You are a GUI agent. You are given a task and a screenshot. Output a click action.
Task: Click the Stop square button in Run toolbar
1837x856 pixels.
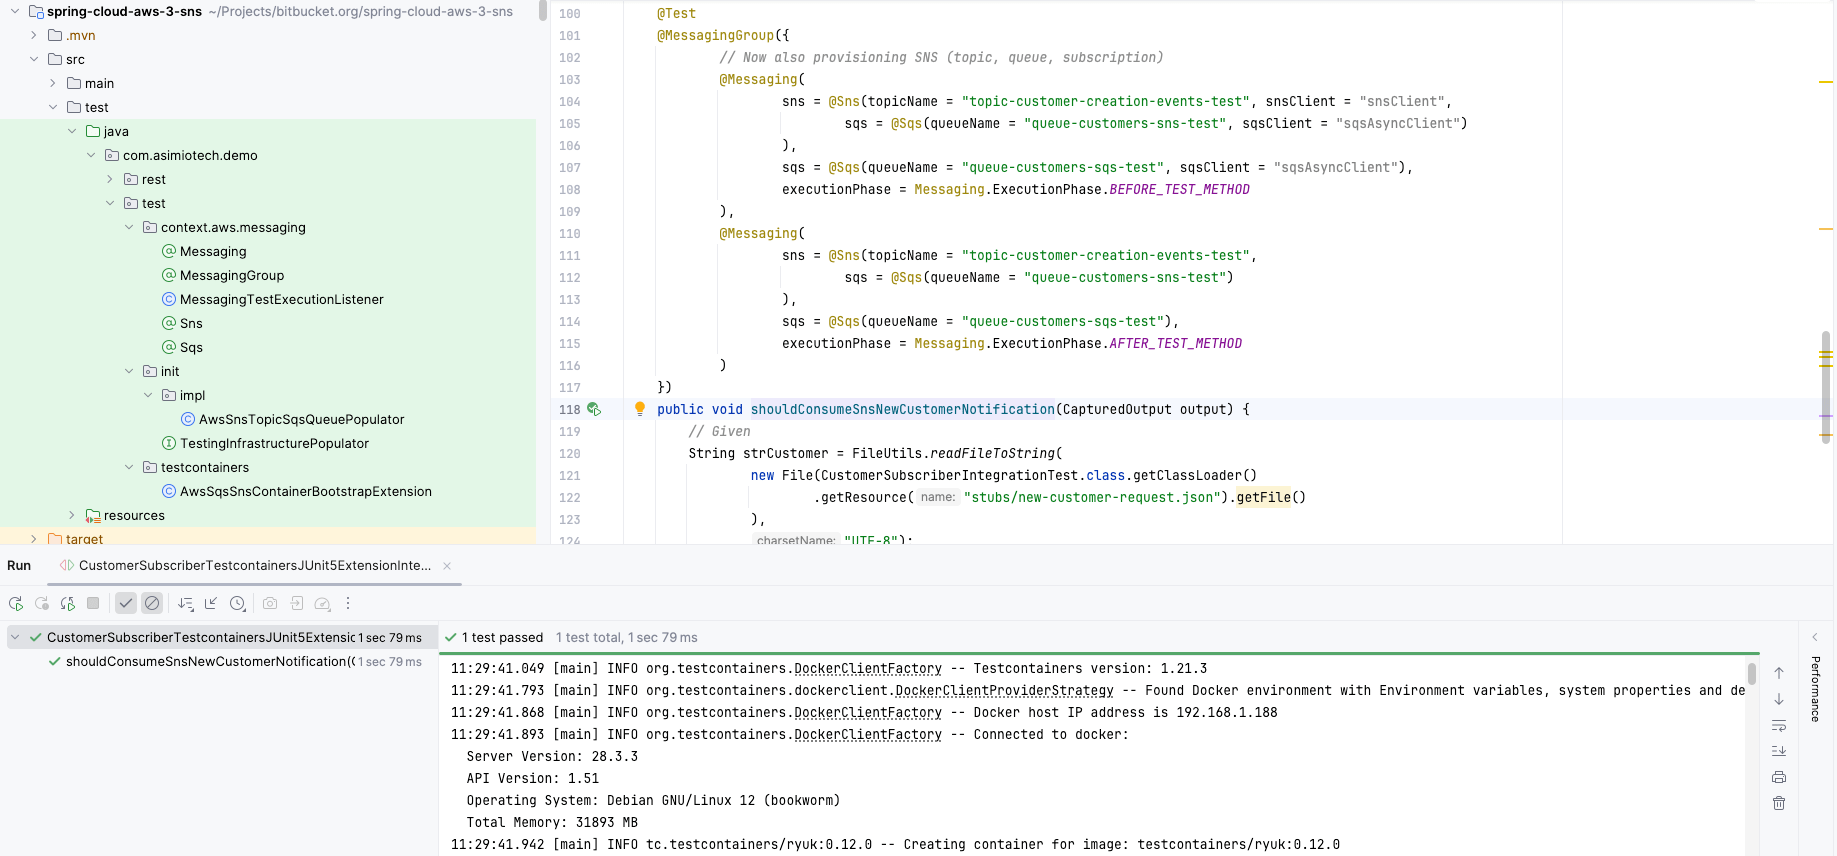point(93,604)
